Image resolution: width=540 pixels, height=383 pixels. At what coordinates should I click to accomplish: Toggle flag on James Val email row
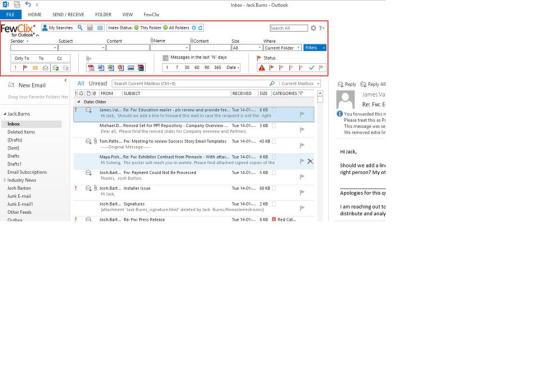click(x=302, y=114)
